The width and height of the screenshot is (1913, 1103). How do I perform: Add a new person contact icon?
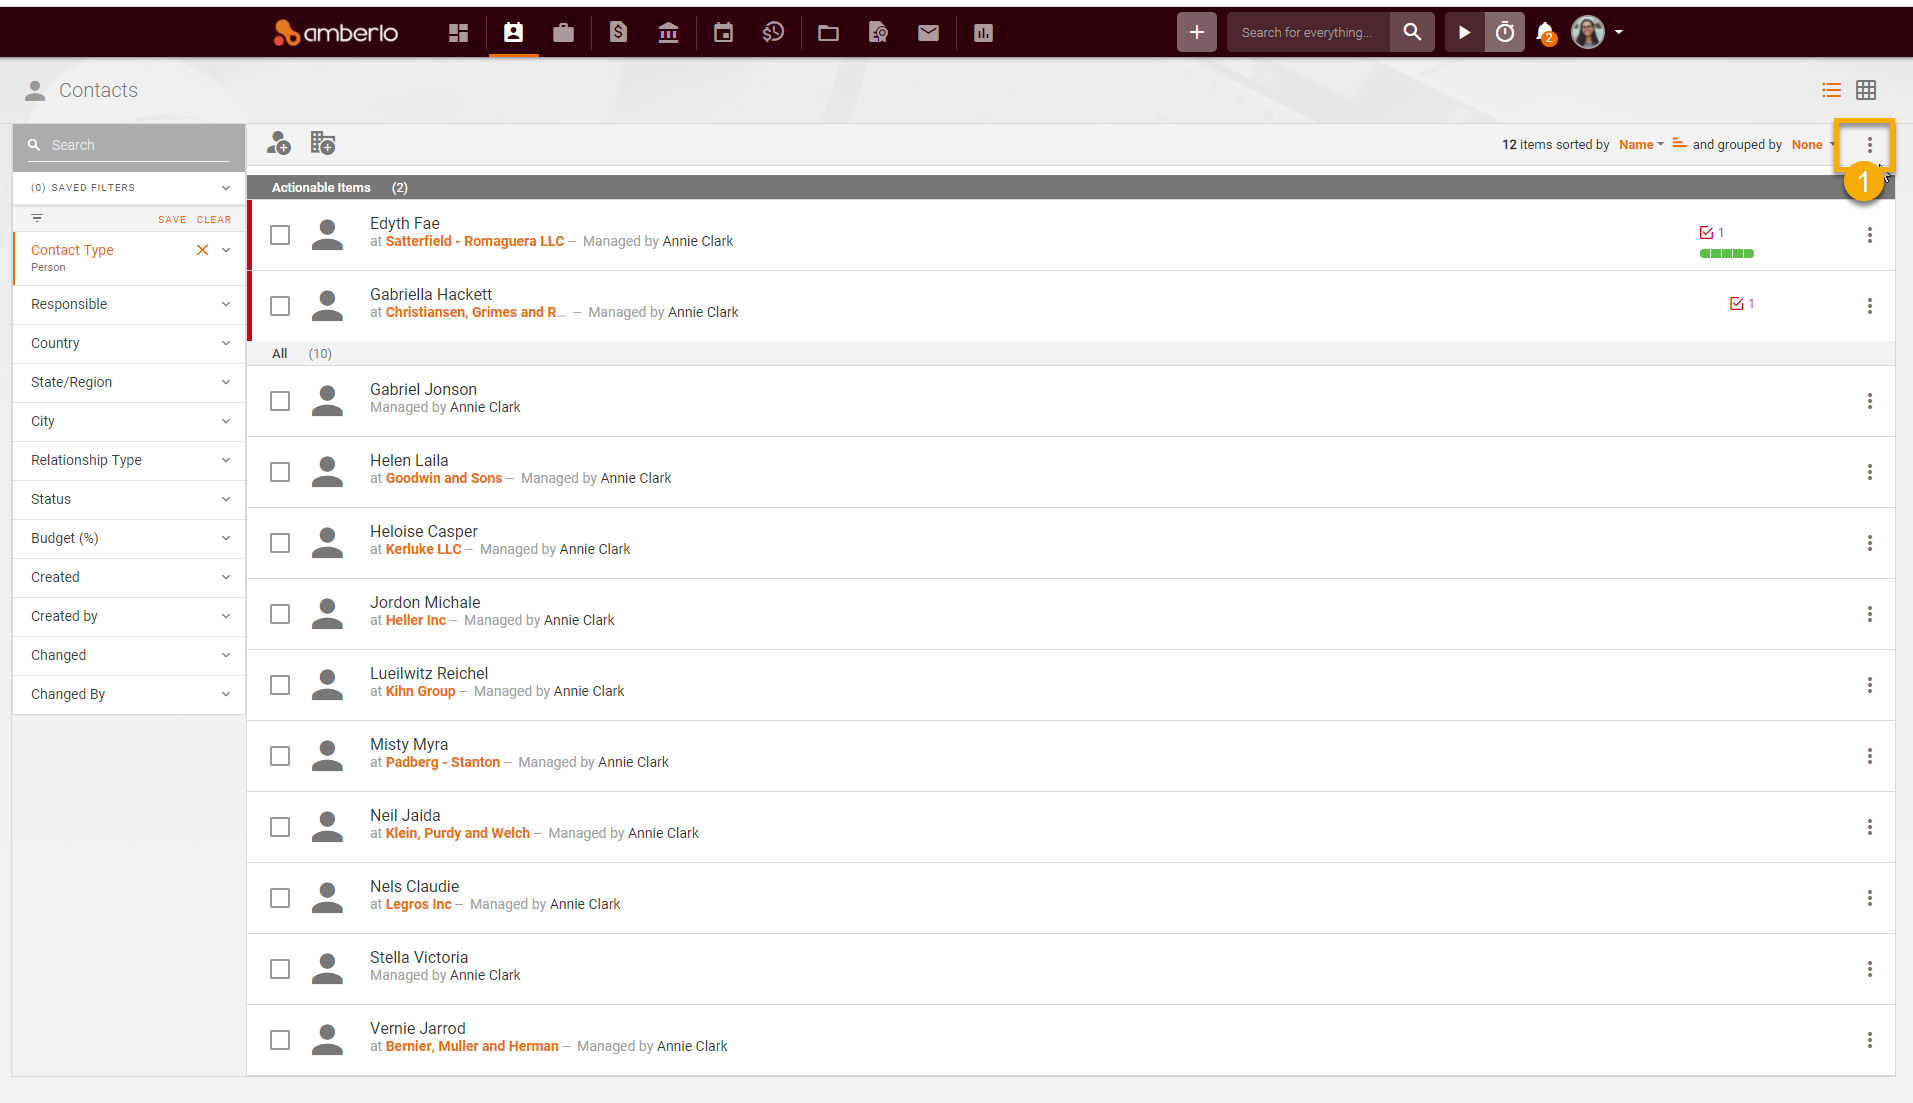pos(279,144)
